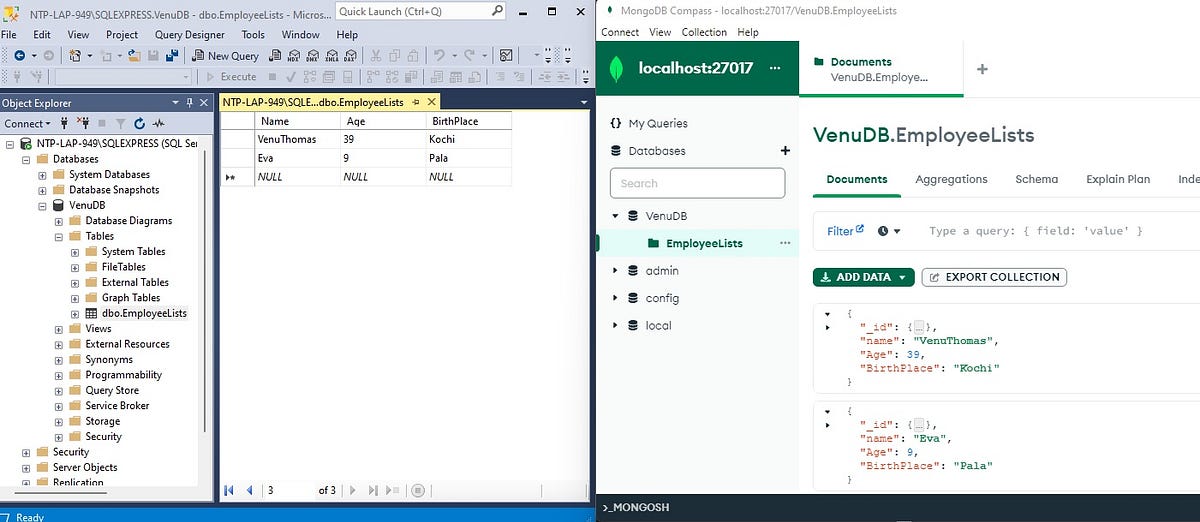Click the Compass sidebar Search input field
The image size is (1200, 522).
coord(697,183)
